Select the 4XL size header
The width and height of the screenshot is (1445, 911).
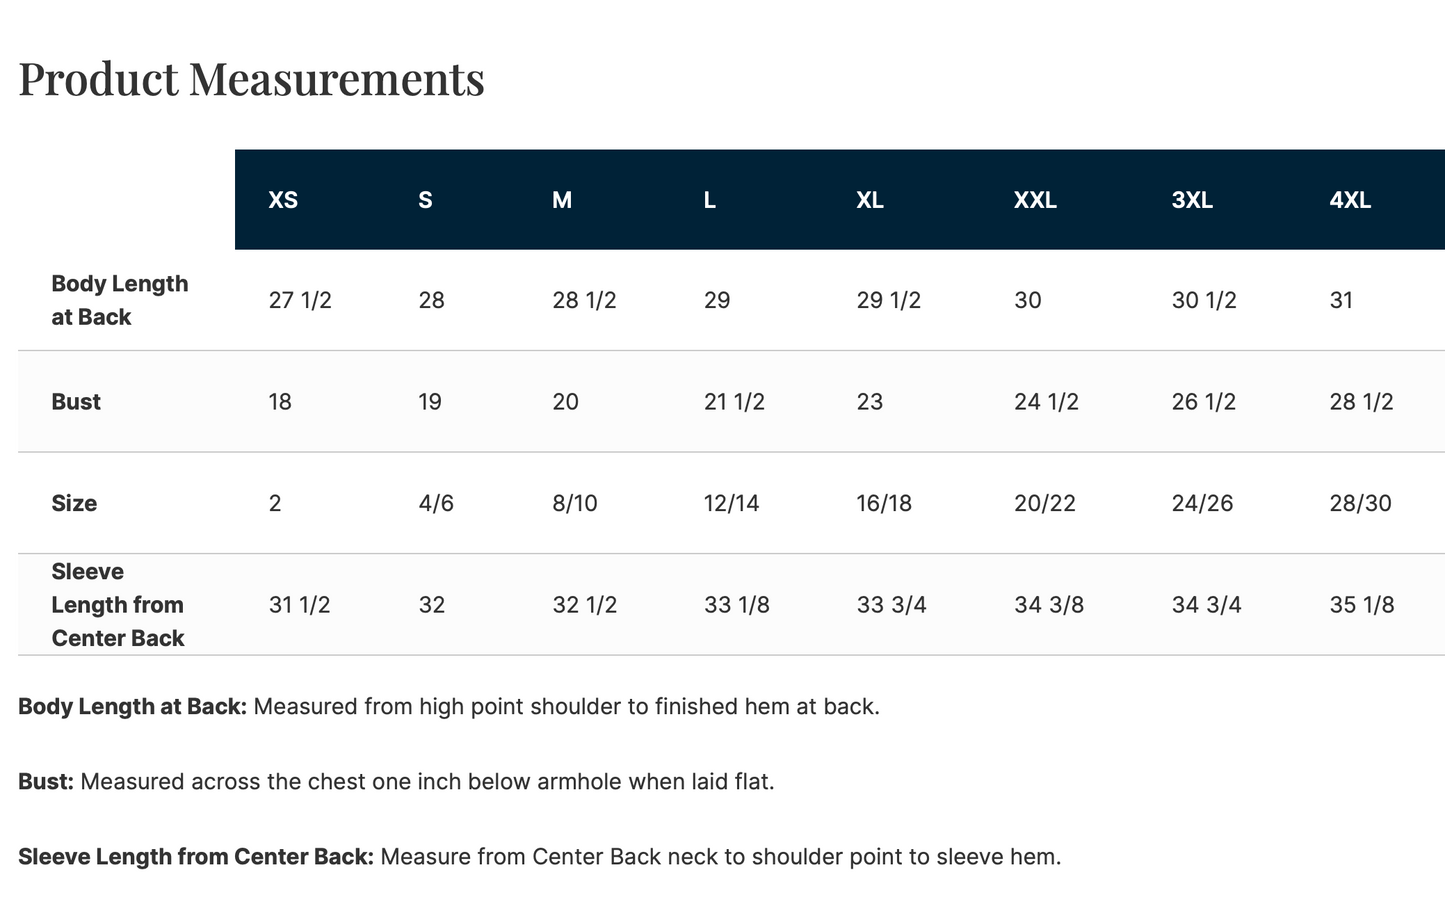(x=1350, y=200)
